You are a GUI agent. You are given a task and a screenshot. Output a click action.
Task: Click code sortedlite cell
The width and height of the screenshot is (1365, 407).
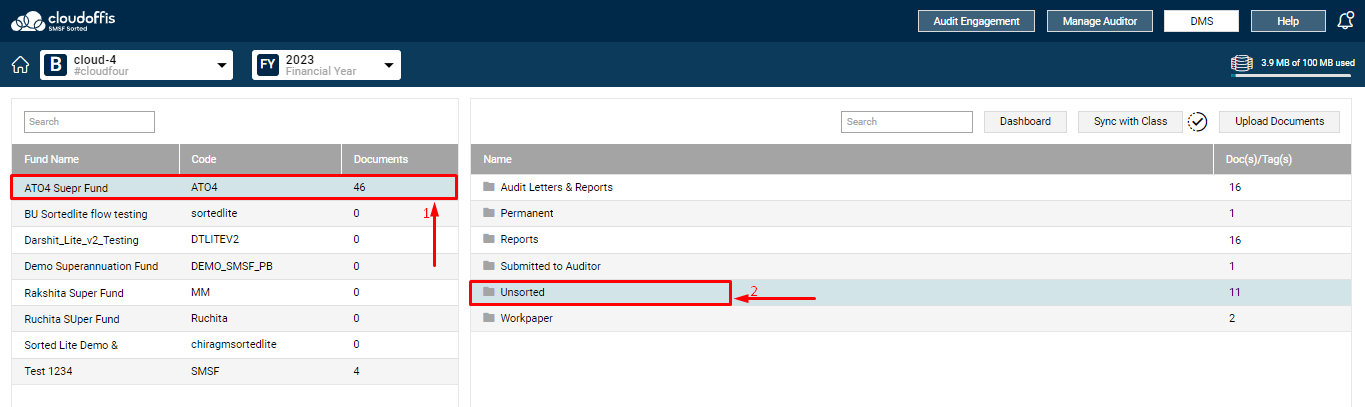point(213,213)
